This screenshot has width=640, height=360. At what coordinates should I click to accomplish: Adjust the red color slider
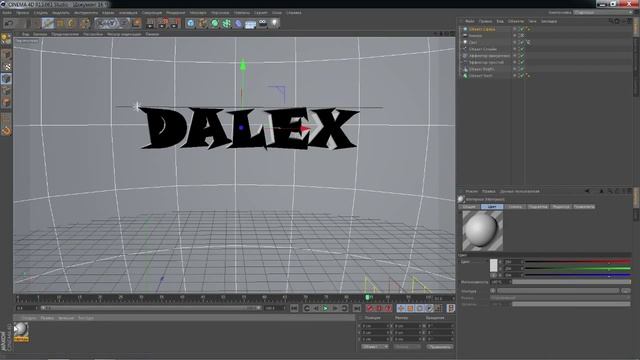577,262
